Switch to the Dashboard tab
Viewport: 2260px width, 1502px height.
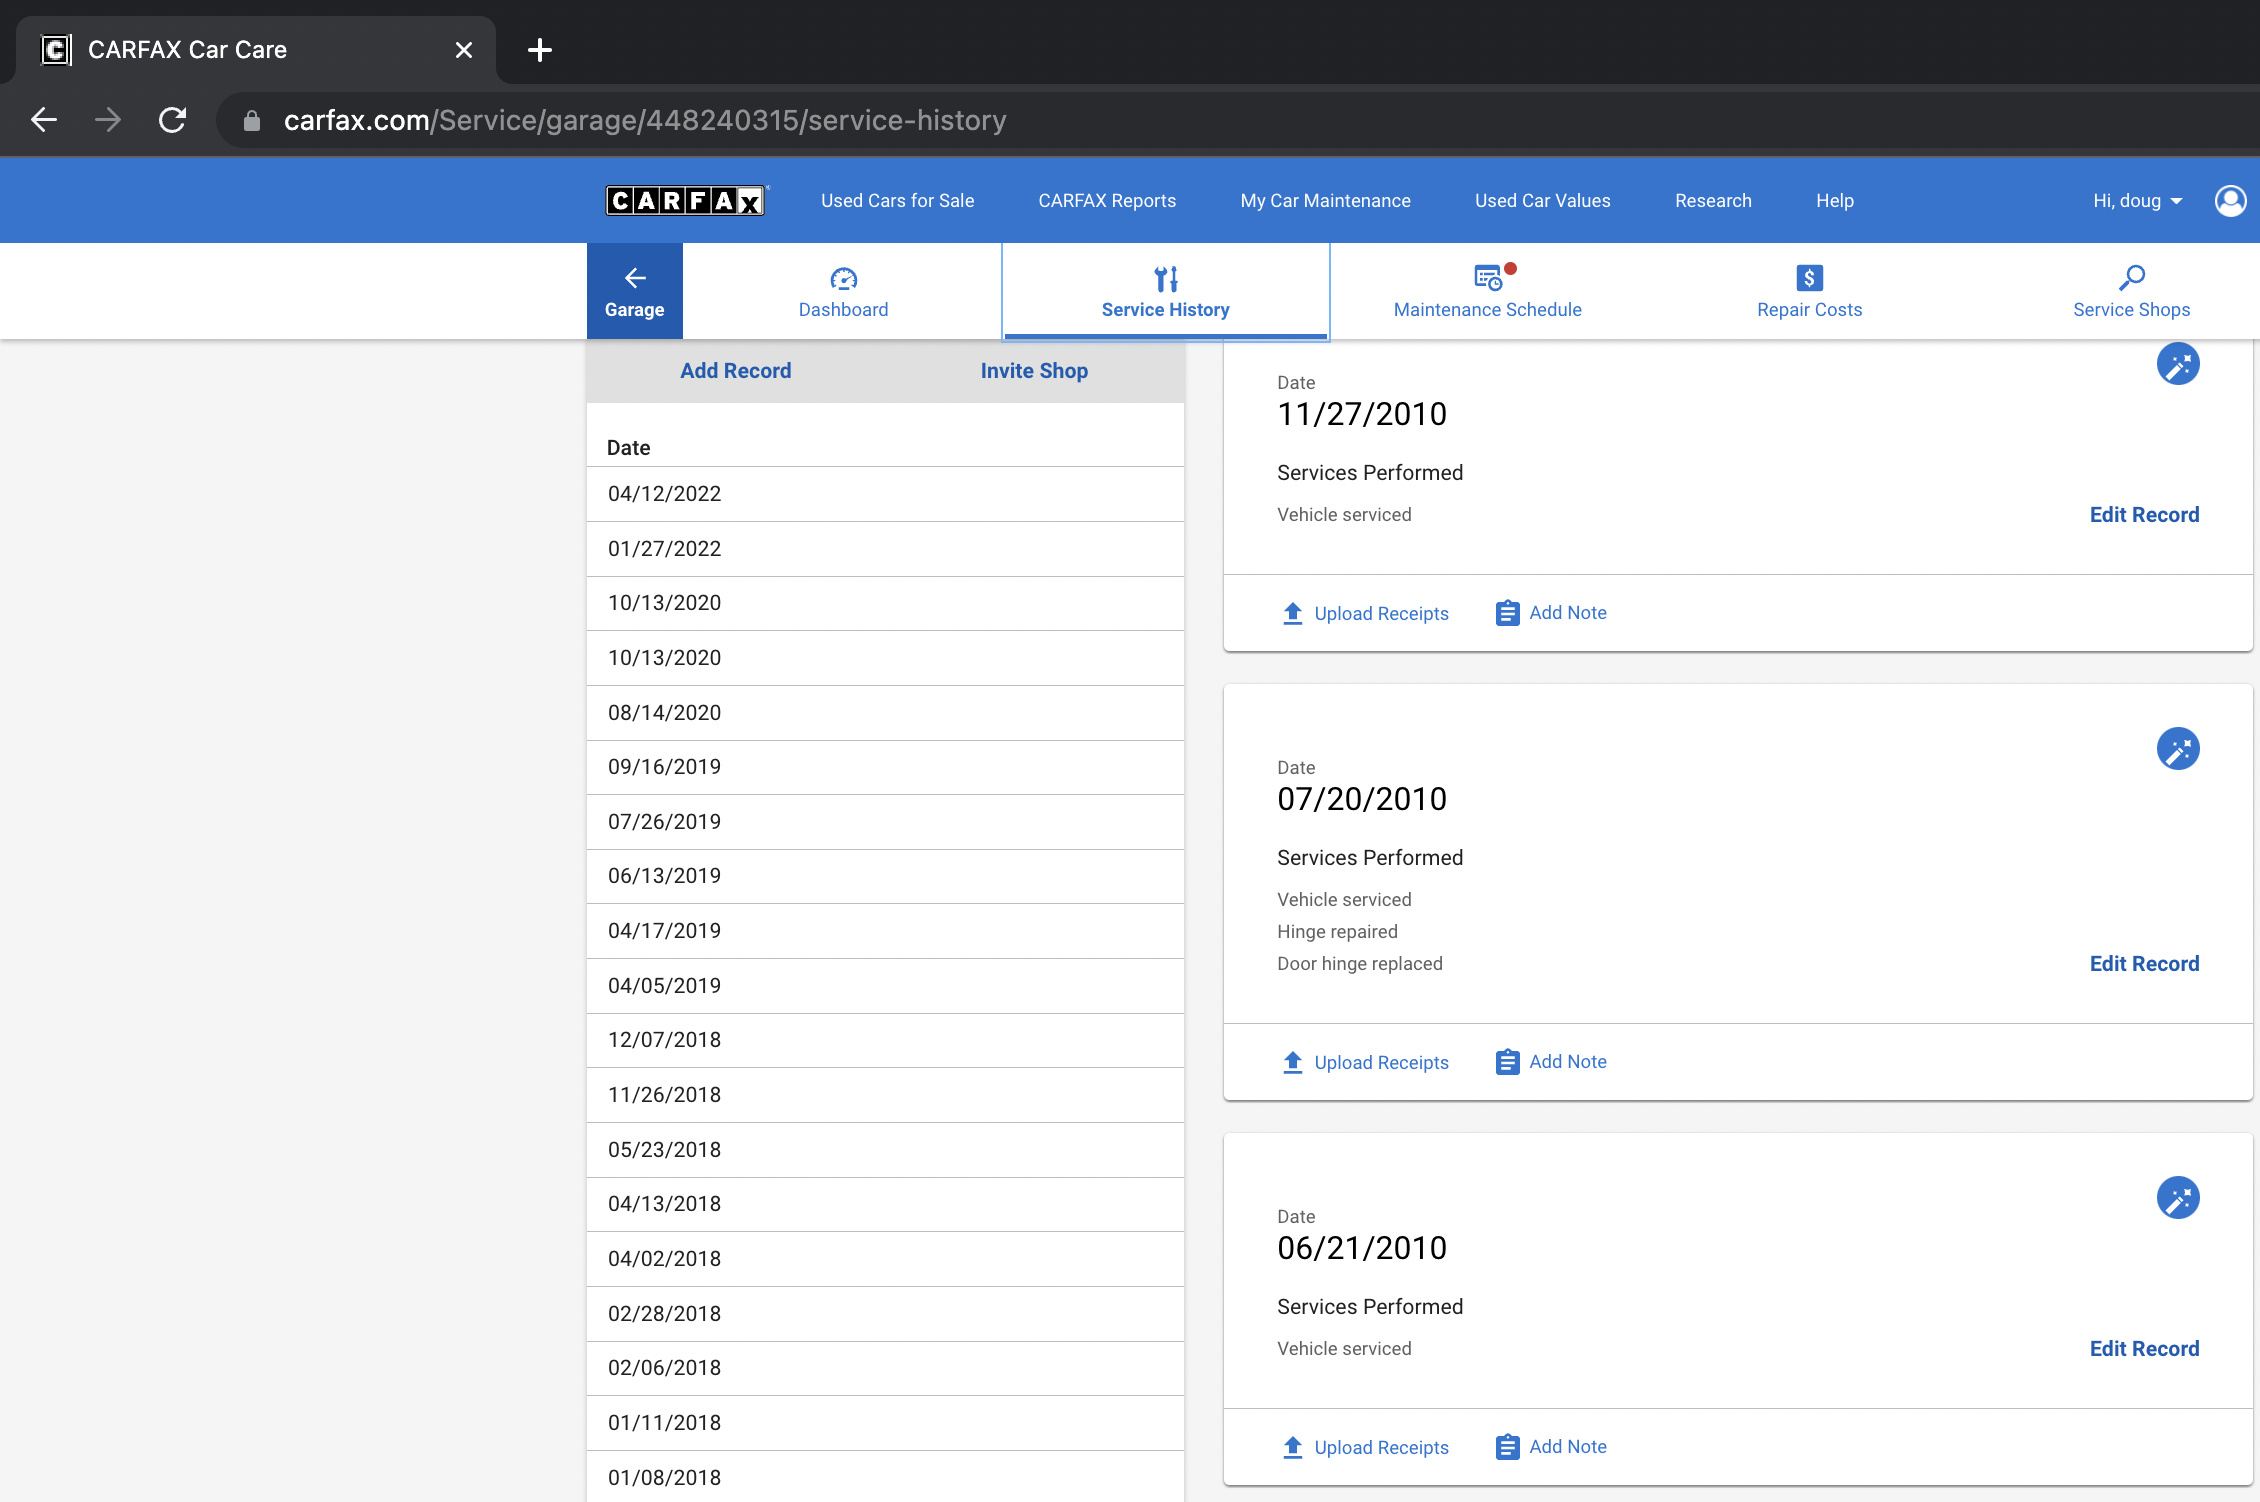[844, 291]
